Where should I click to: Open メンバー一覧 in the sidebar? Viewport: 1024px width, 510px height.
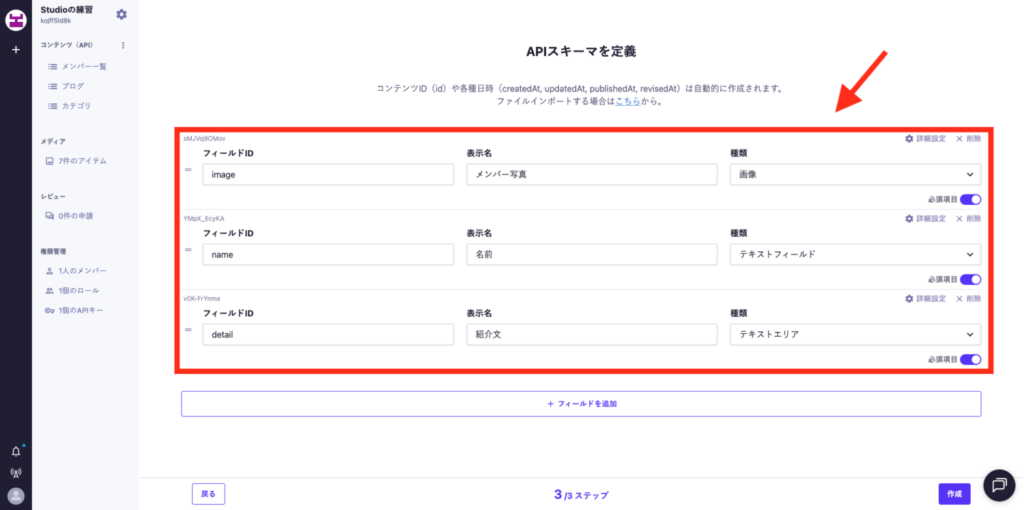click(83, 66)
